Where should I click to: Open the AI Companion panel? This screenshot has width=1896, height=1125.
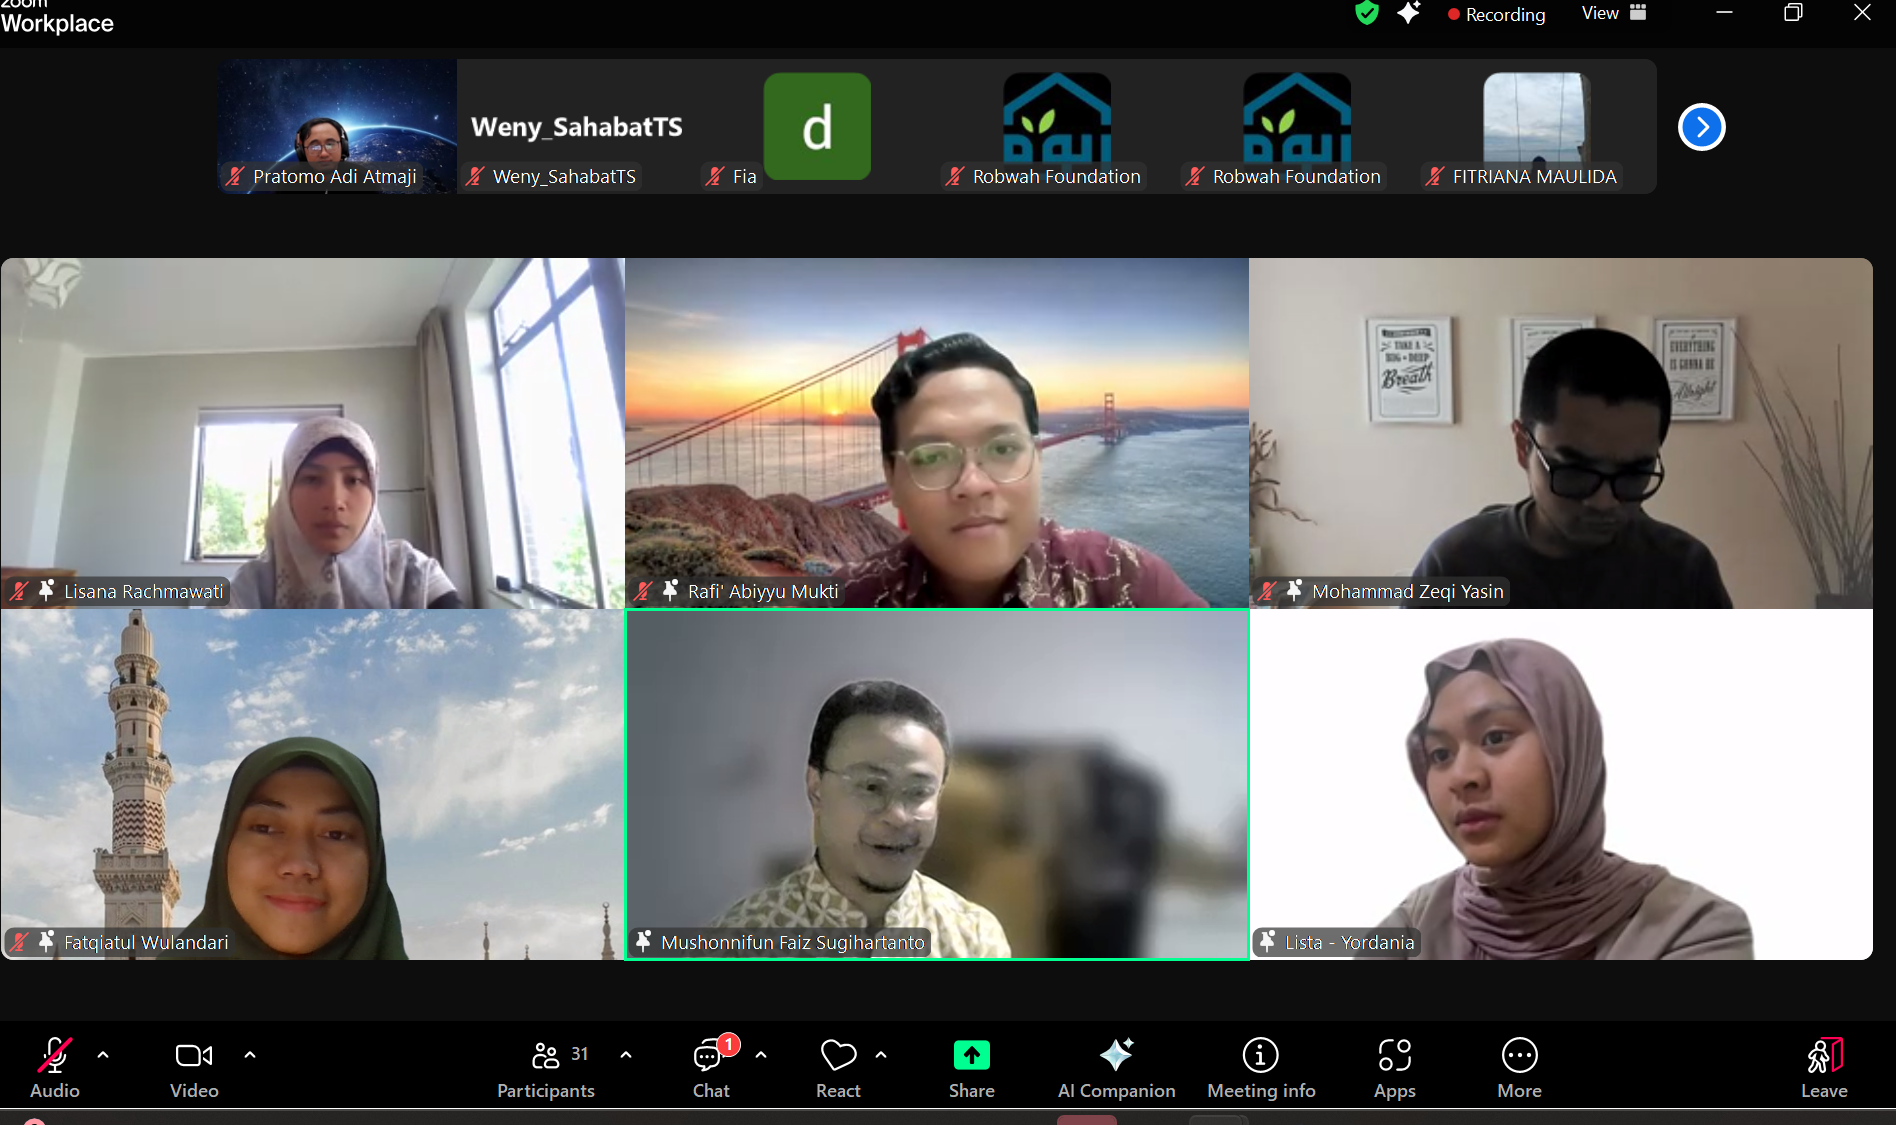click(x=1116, y=1066)
